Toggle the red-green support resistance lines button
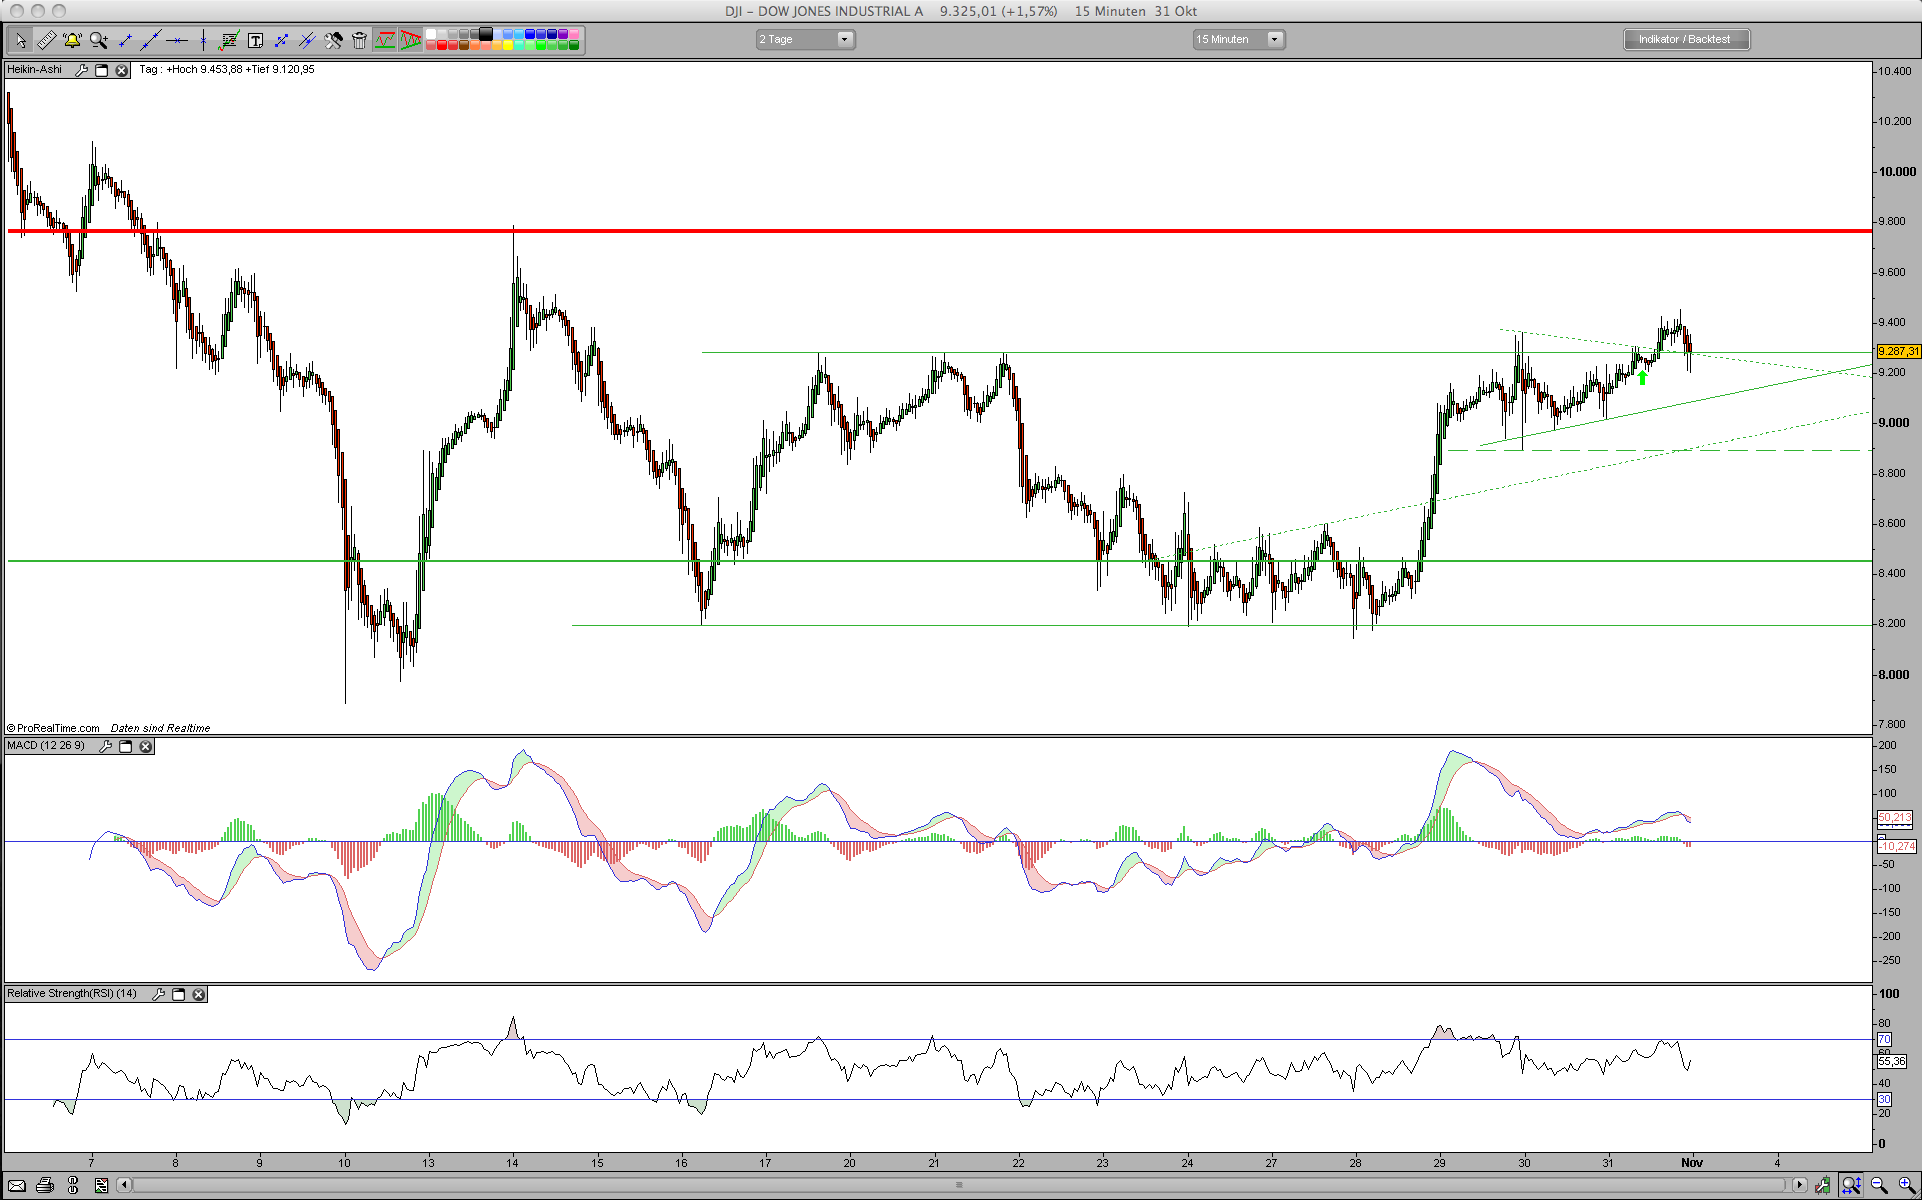Viewport: 1922px width, 1200px height. click(385, 40)
